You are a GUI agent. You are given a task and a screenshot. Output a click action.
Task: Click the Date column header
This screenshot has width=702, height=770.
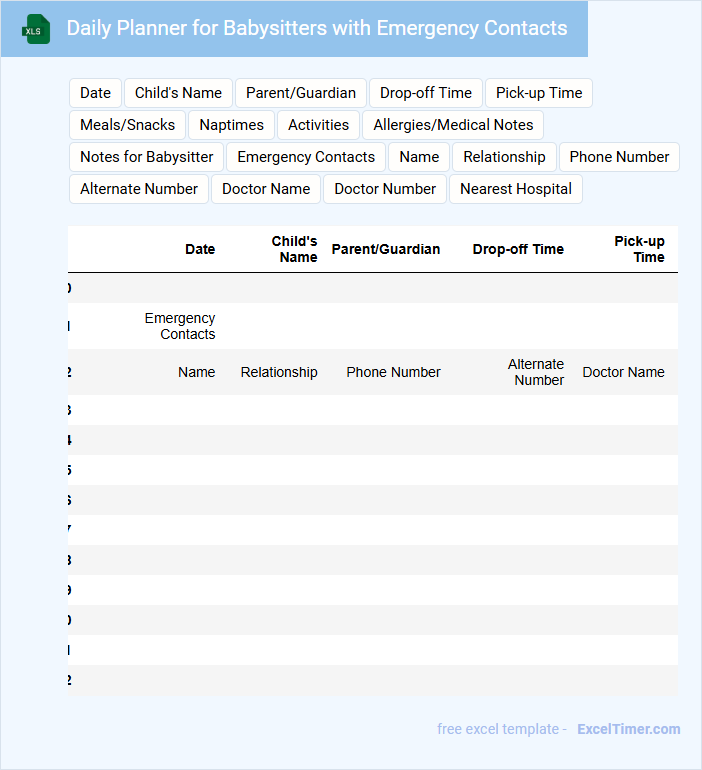pos(200,249)
